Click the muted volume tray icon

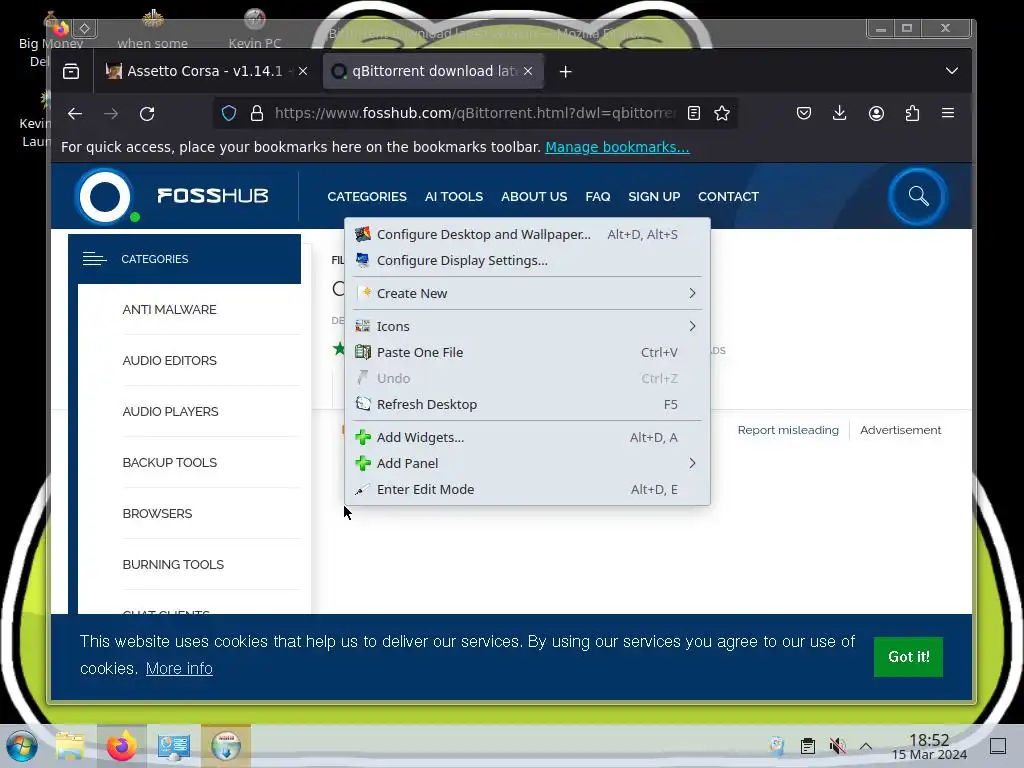point(837,745)
